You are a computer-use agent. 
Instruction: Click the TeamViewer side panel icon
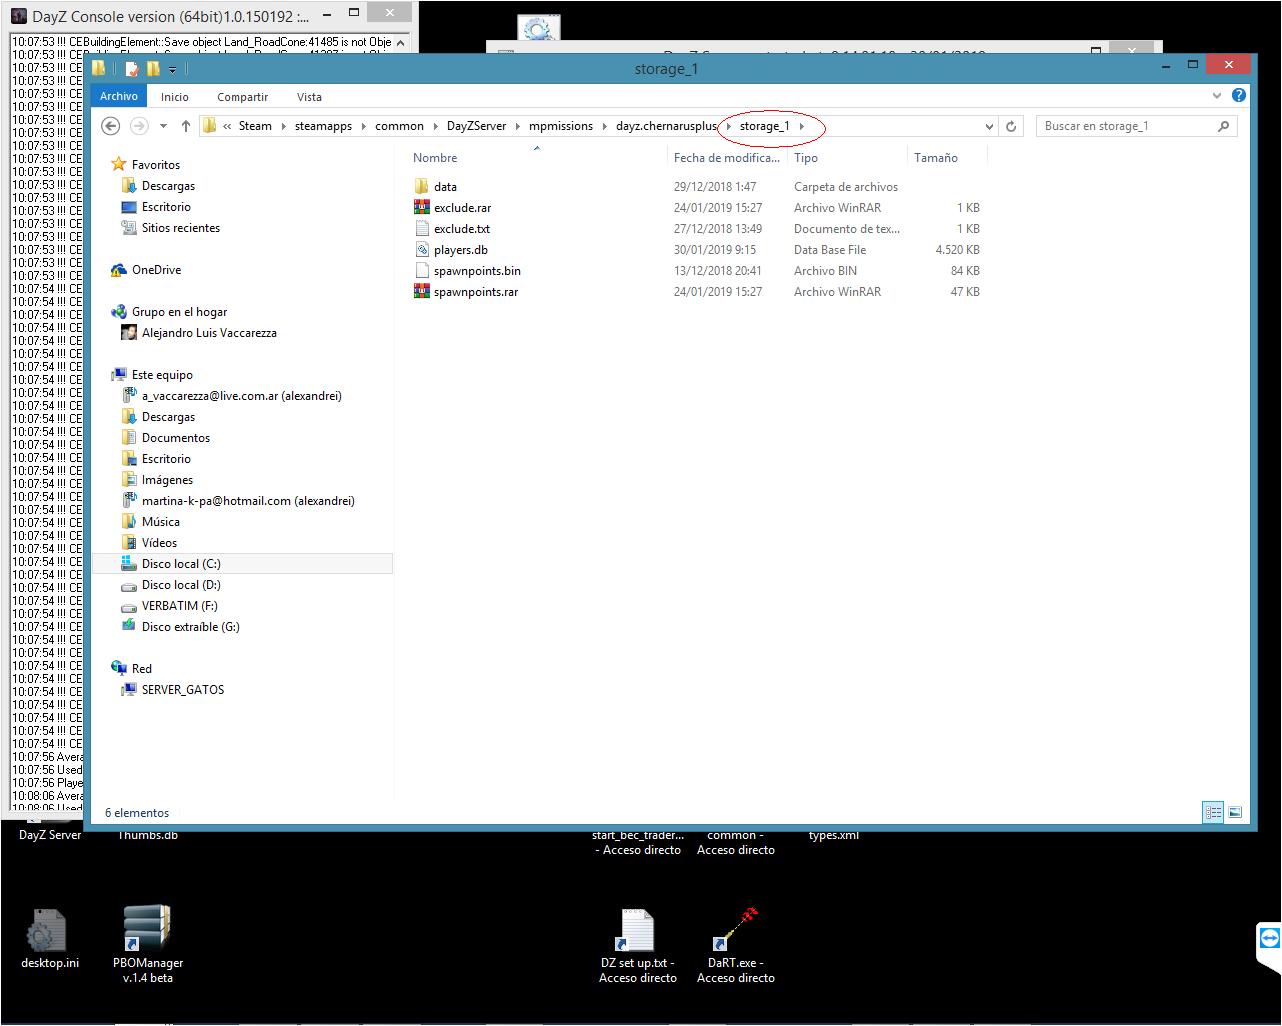(1269, 940)
